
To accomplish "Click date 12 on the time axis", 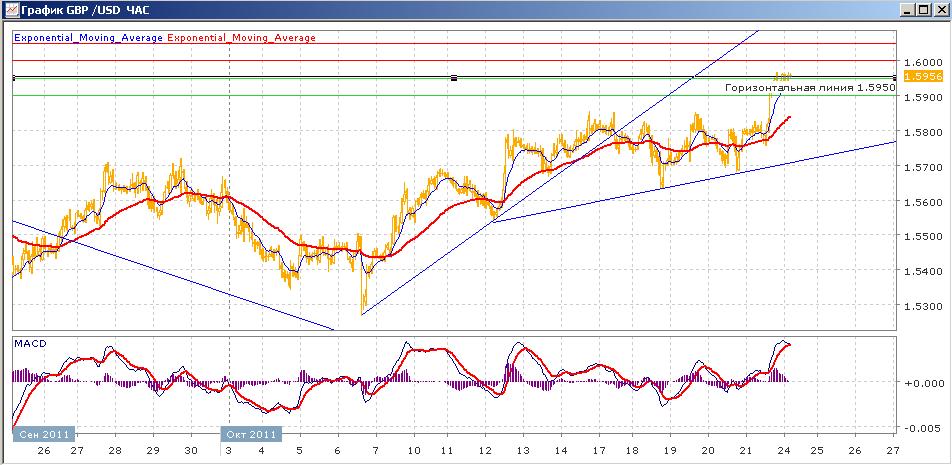I will (x=484, y=451).
